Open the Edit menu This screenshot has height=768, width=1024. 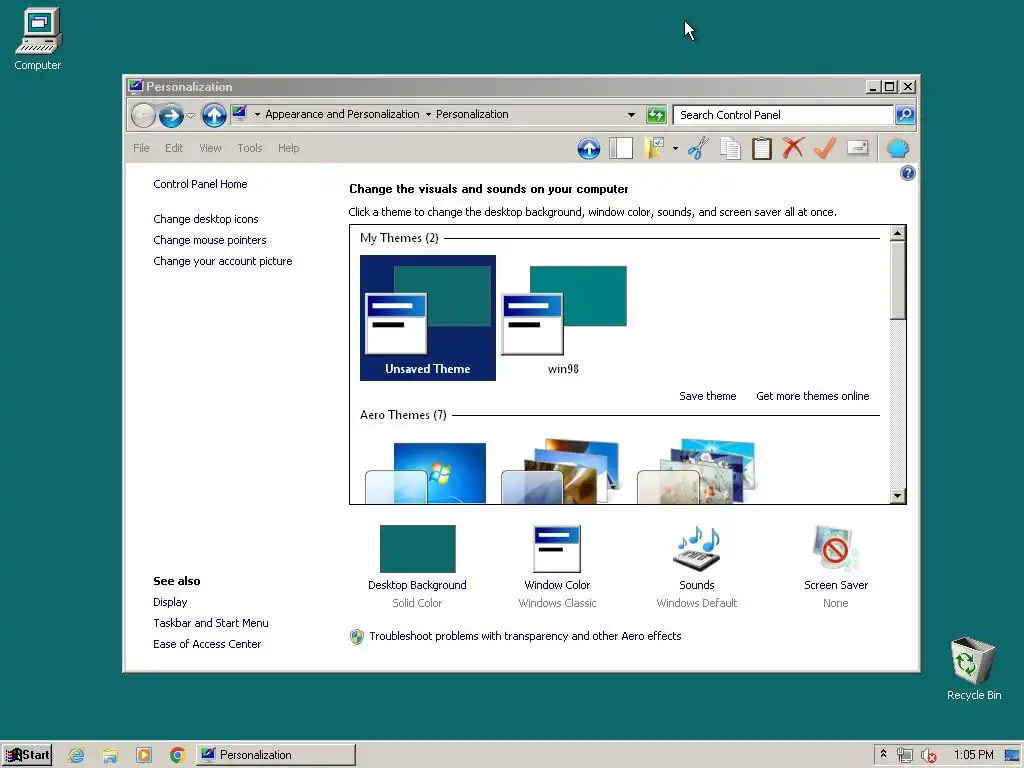point(174,148)
